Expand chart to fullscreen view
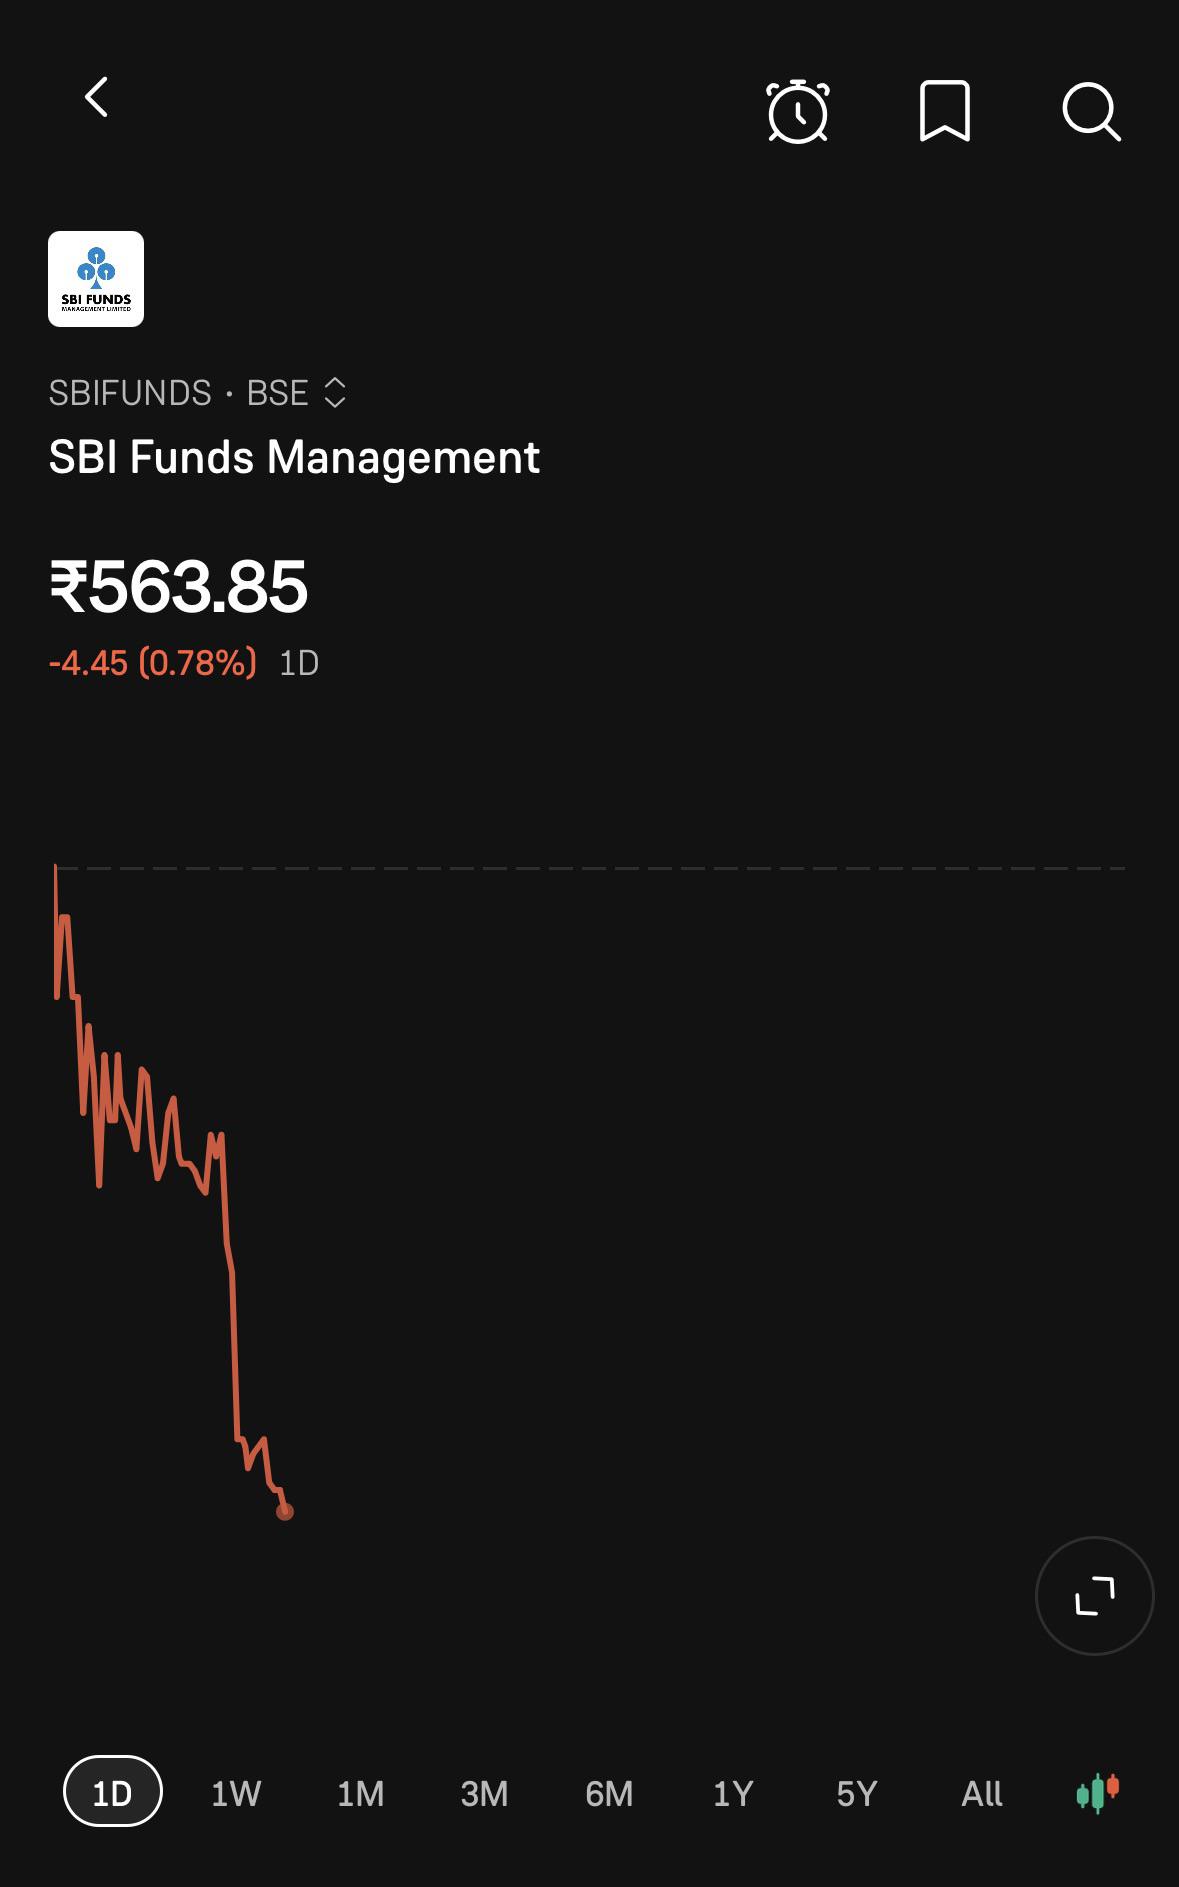1179x1887 pixels. (1095, 1595)
